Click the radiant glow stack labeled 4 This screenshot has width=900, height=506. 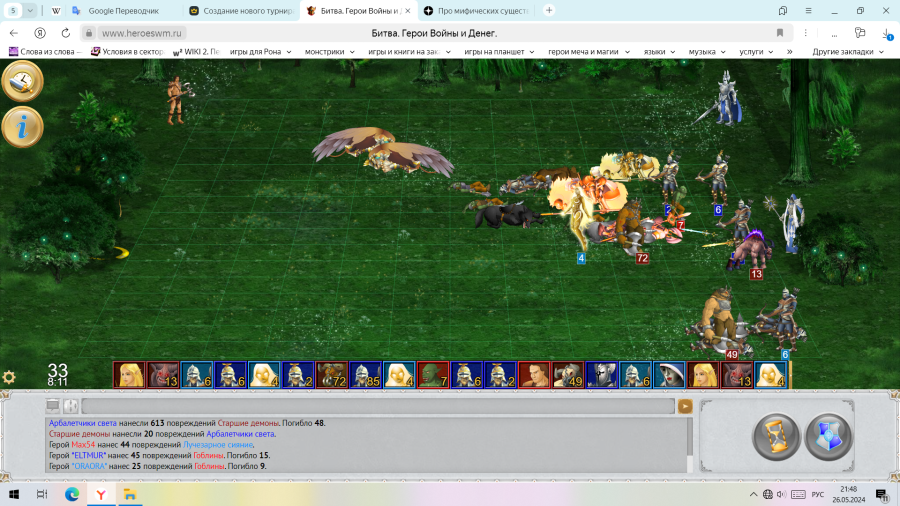[579, 221]
